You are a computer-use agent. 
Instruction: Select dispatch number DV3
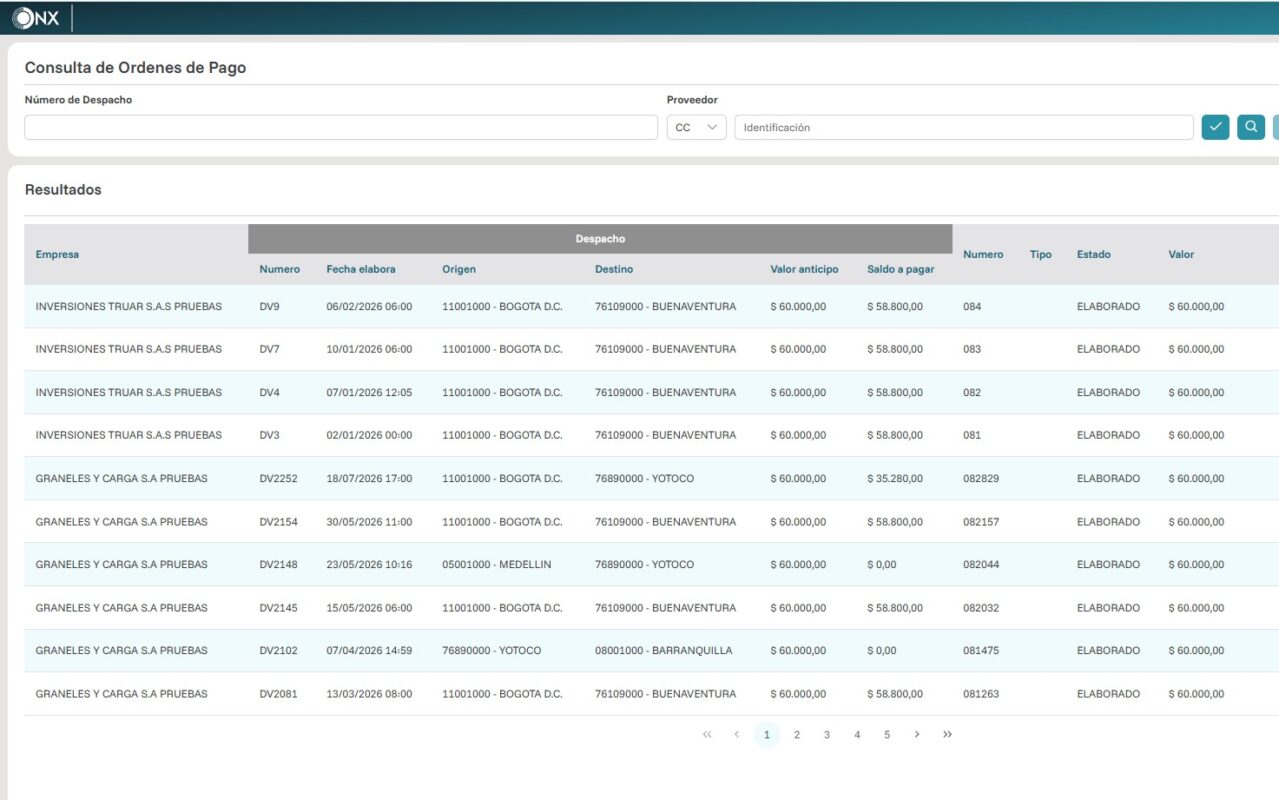point(269,435)
